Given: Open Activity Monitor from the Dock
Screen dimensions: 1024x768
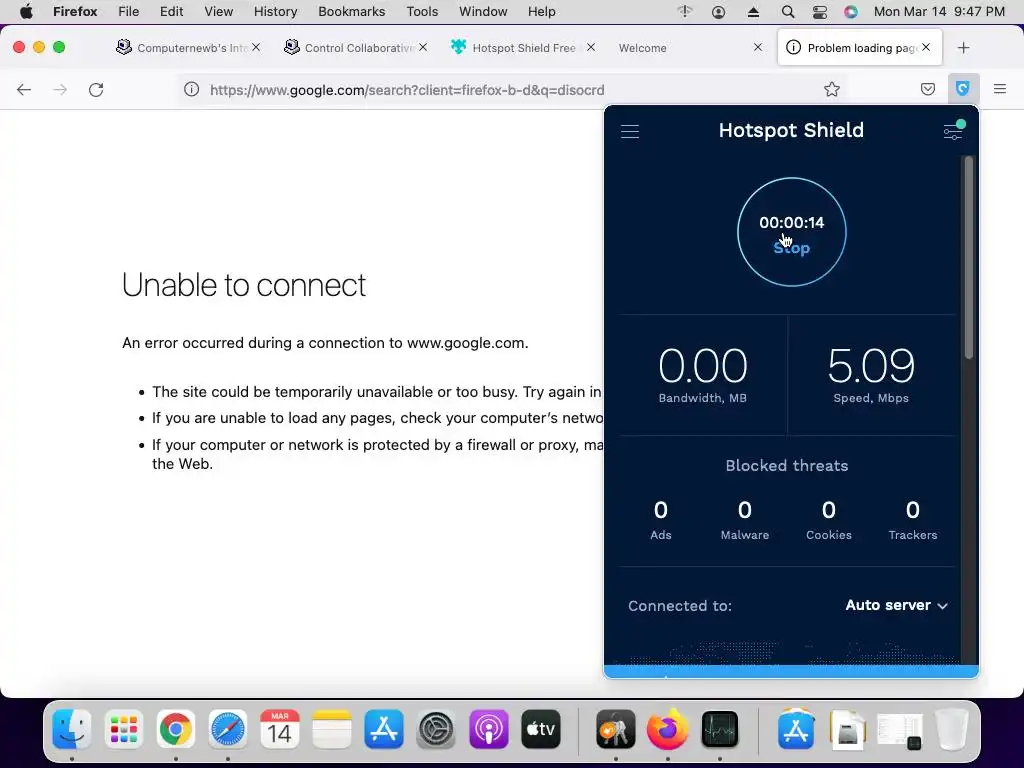Looking at the screenshot, I should (720, 729).
